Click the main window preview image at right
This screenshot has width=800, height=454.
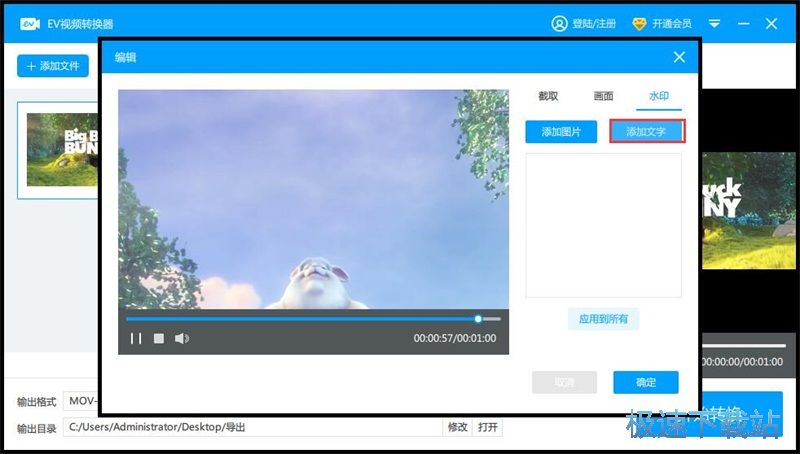click(x=749, y=210)
